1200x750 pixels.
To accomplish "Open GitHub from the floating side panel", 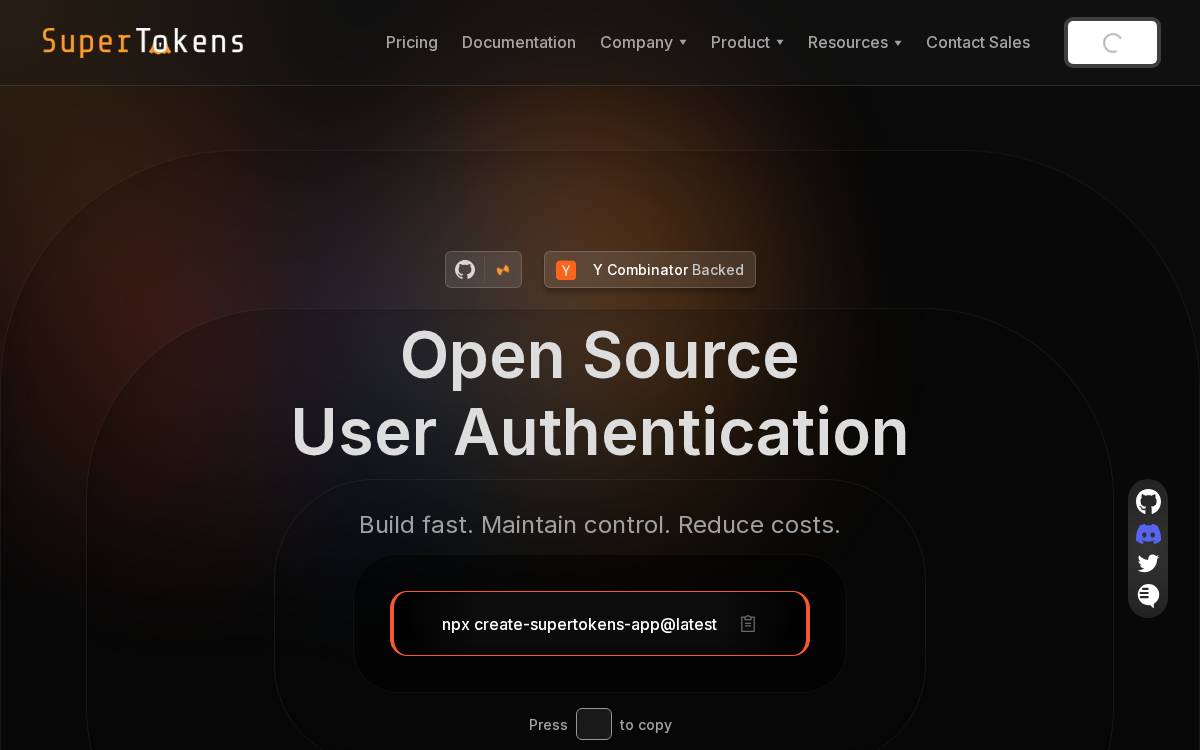I will pyautogui.click(x=1148, y=502).
